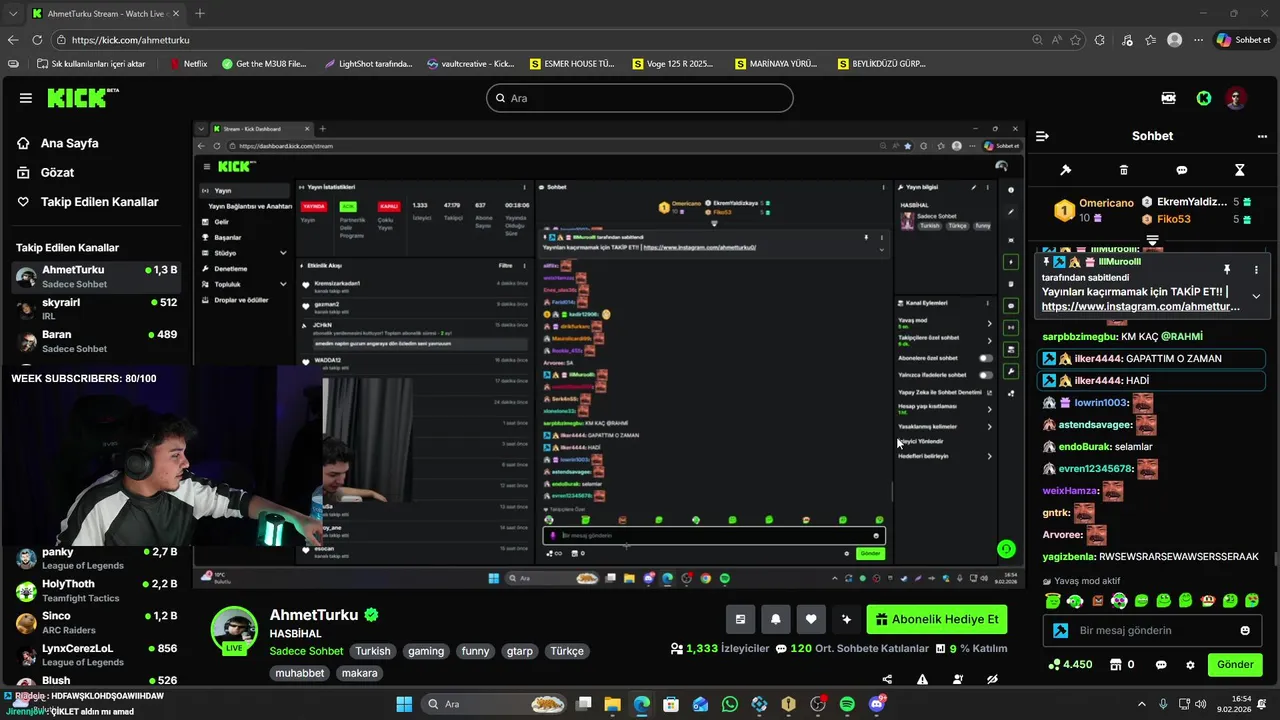Screen dimensions: 1280x720
Task: Click the gtarp tag
Action: coord(520,651)
